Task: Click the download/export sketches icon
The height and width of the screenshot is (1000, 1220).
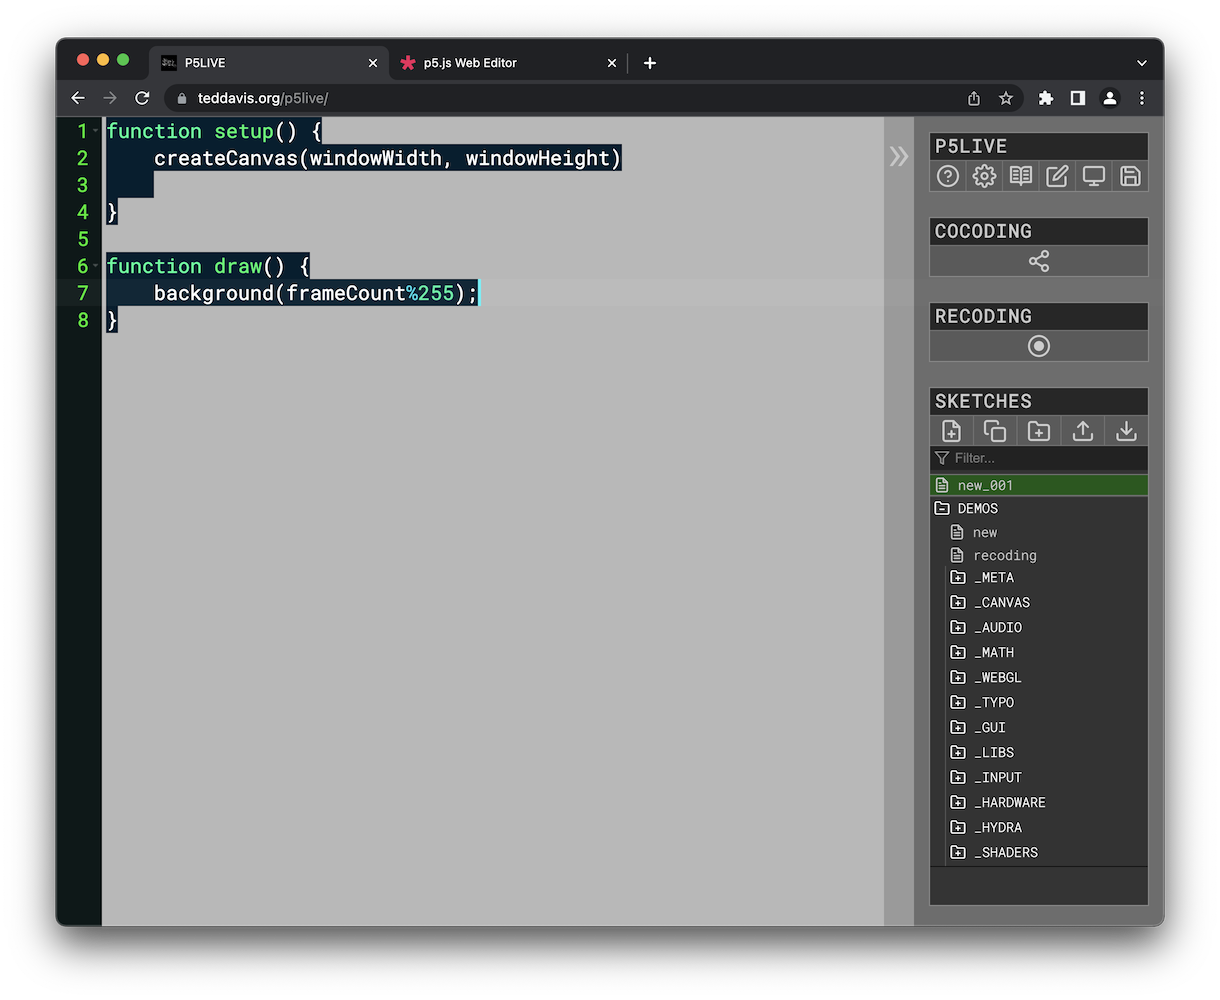Action: (1126, 431)
